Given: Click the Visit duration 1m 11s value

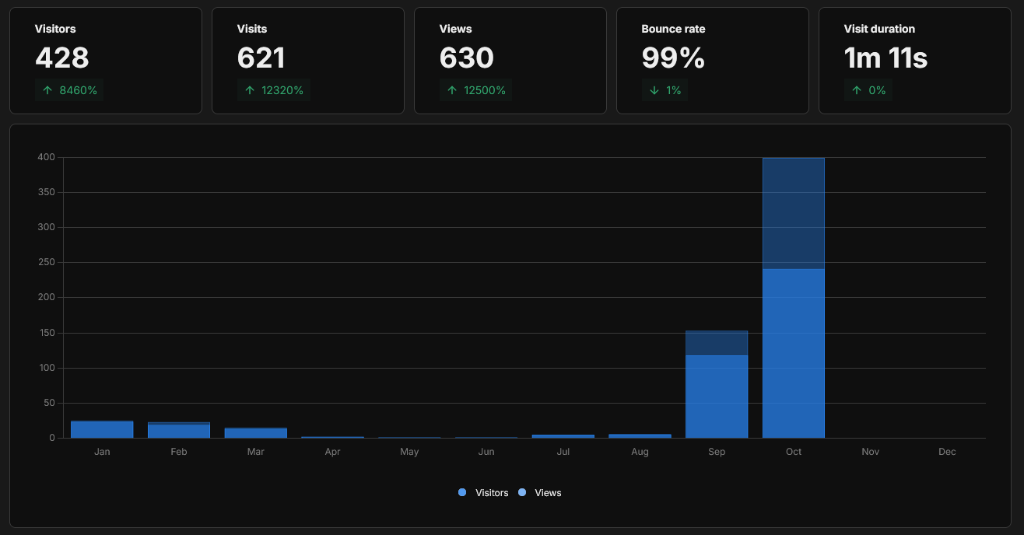Looking at the screenshot, I should 885,59.
